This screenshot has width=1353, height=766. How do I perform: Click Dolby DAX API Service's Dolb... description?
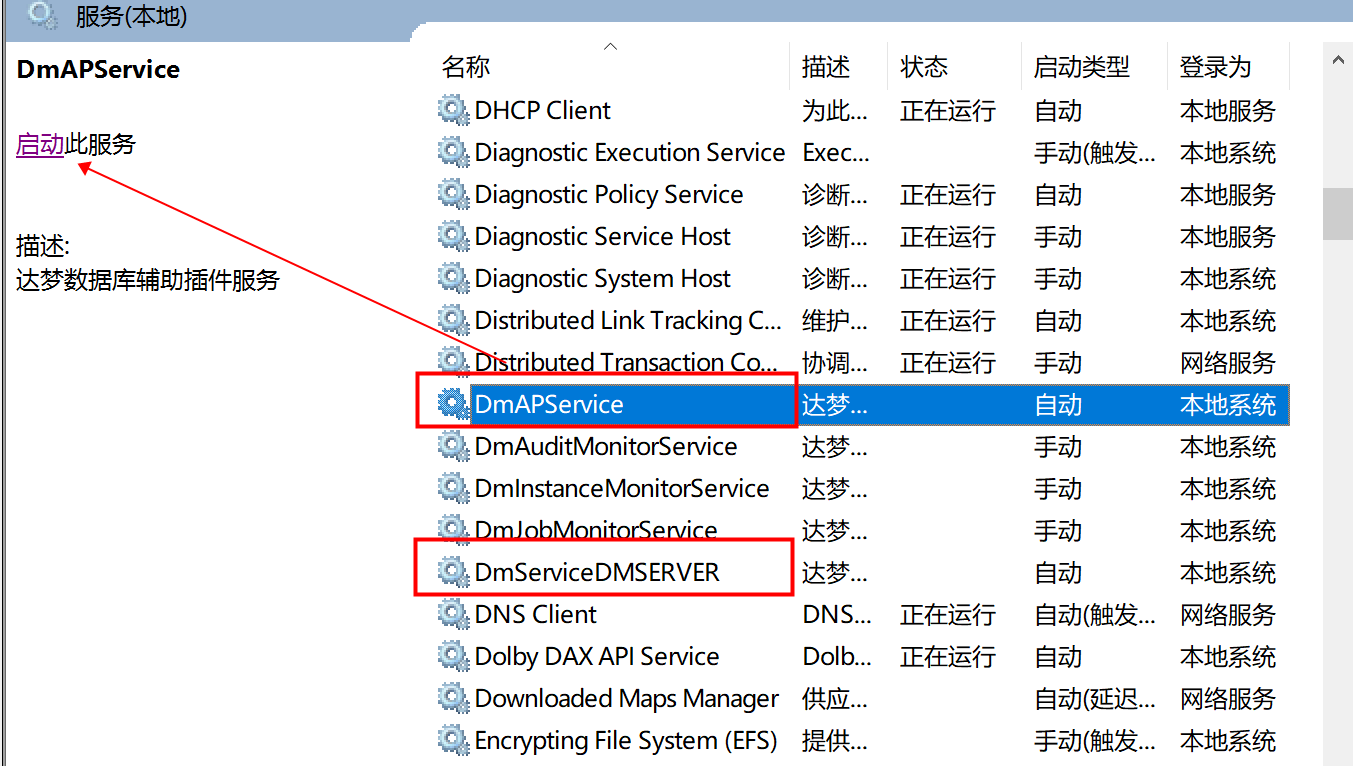[836, 656]
